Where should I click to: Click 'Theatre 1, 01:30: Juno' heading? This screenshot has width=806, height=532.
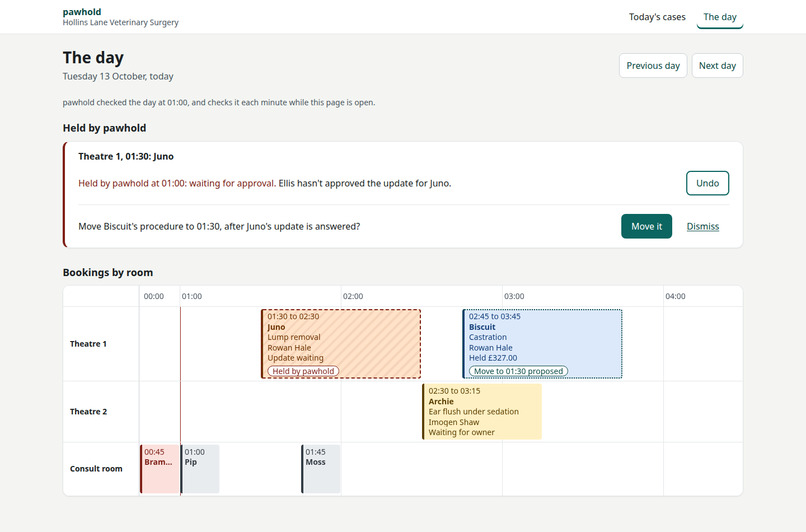[126, 156]
